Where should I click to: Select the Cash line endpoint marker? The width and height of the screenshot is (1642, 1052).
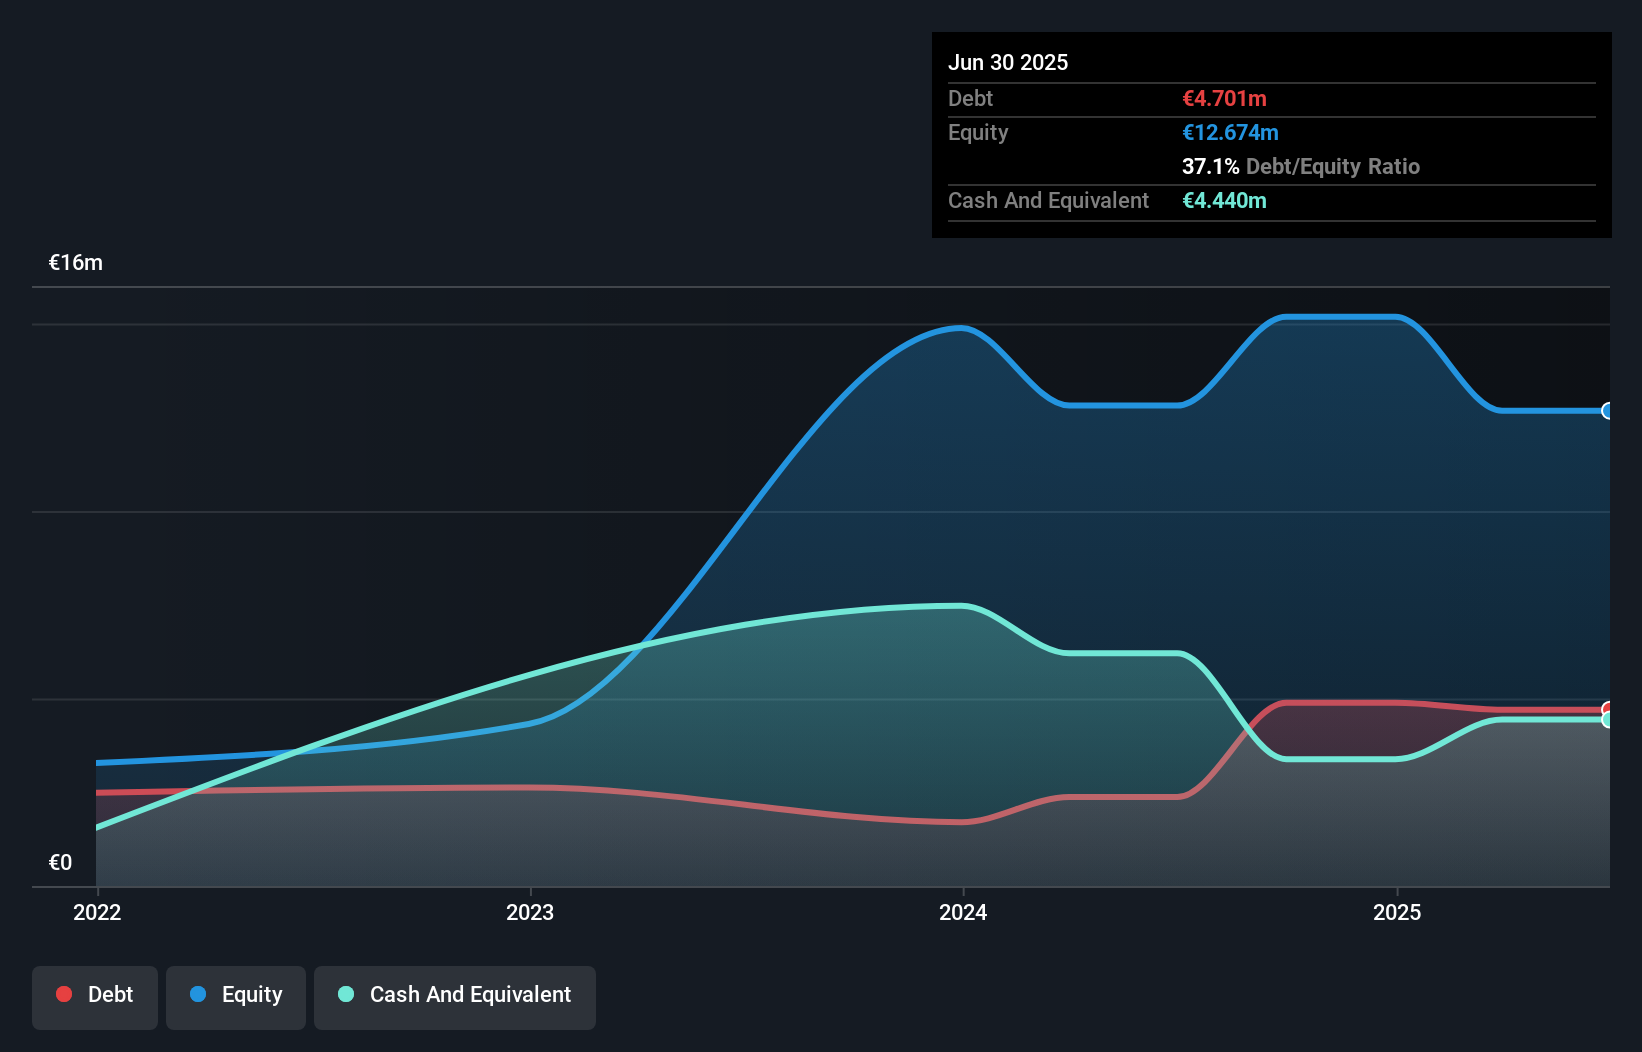tap(1607, 718)
